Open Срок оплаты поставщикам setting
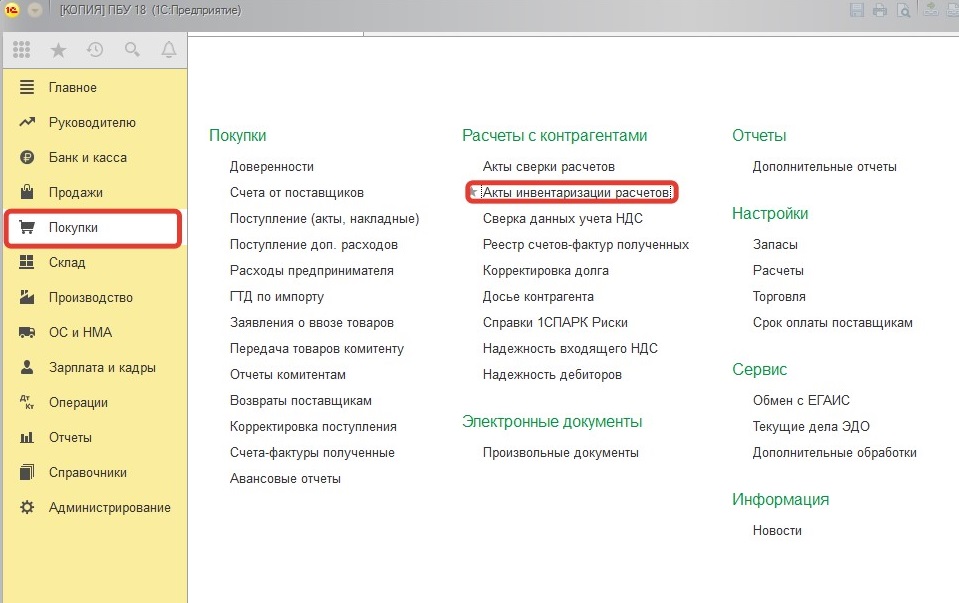The image size is (959, 603). click(x=832, y=322)
